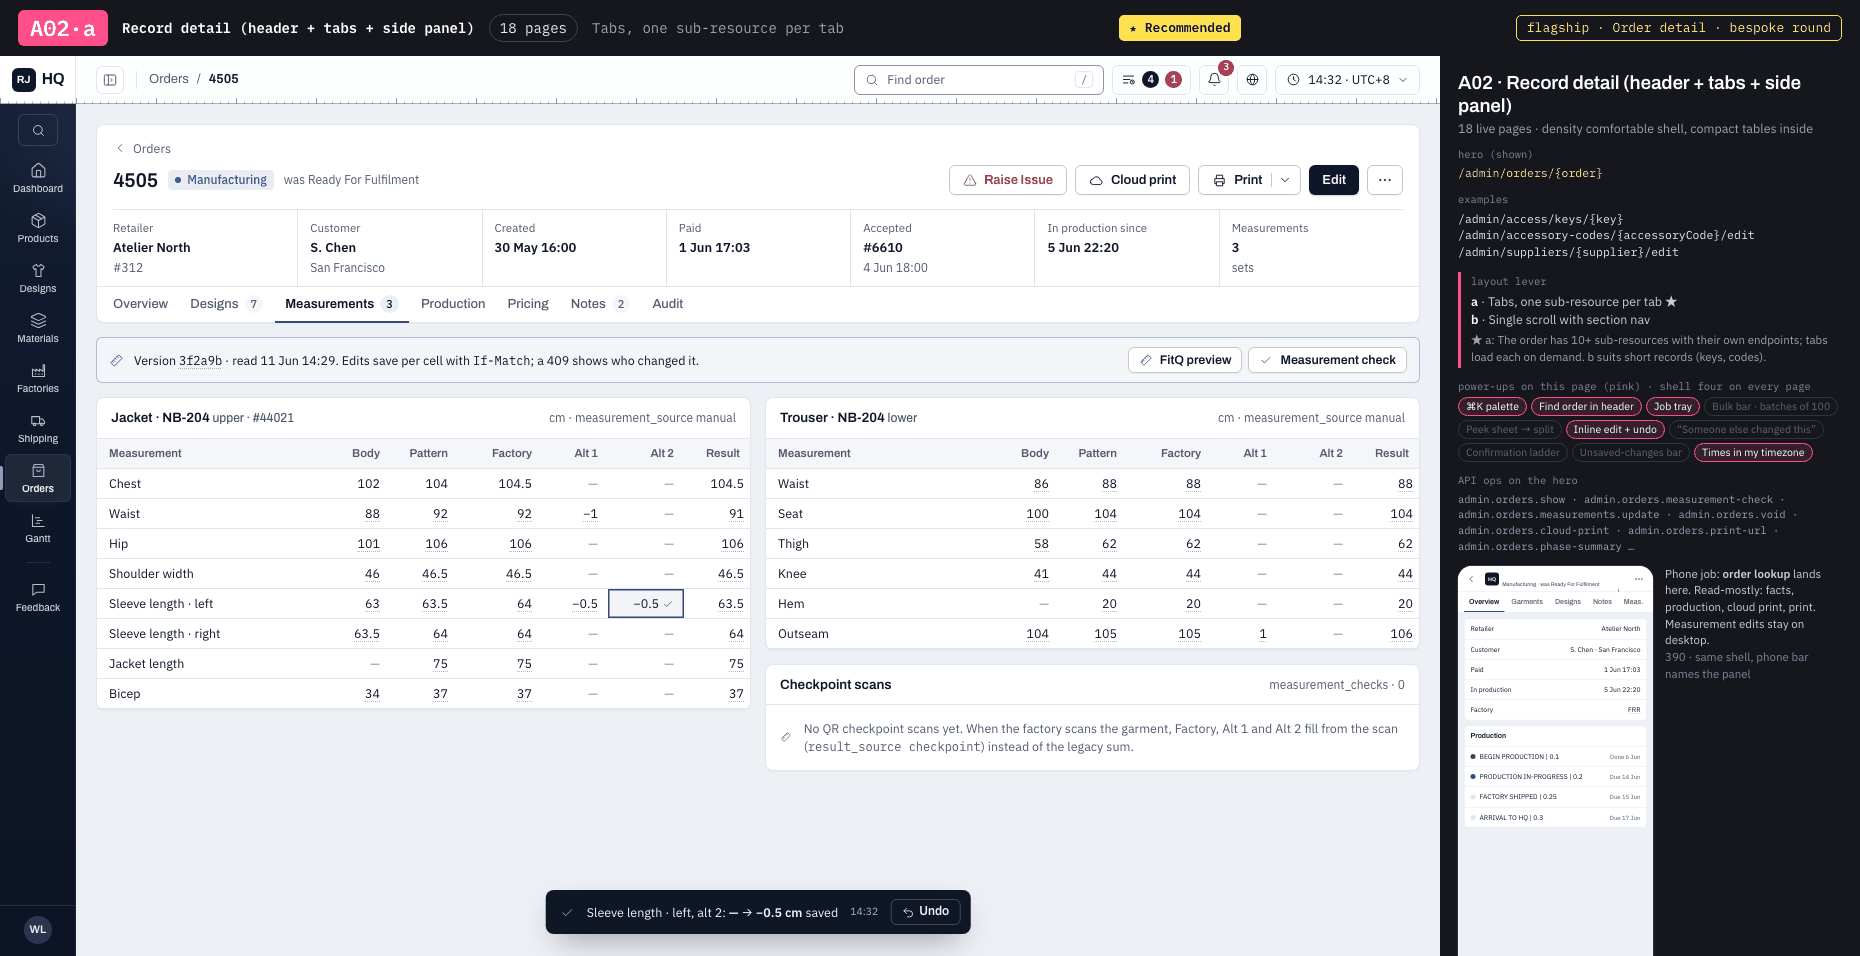
Task: Open Products in the sidebar
Action: coord(38,228)
